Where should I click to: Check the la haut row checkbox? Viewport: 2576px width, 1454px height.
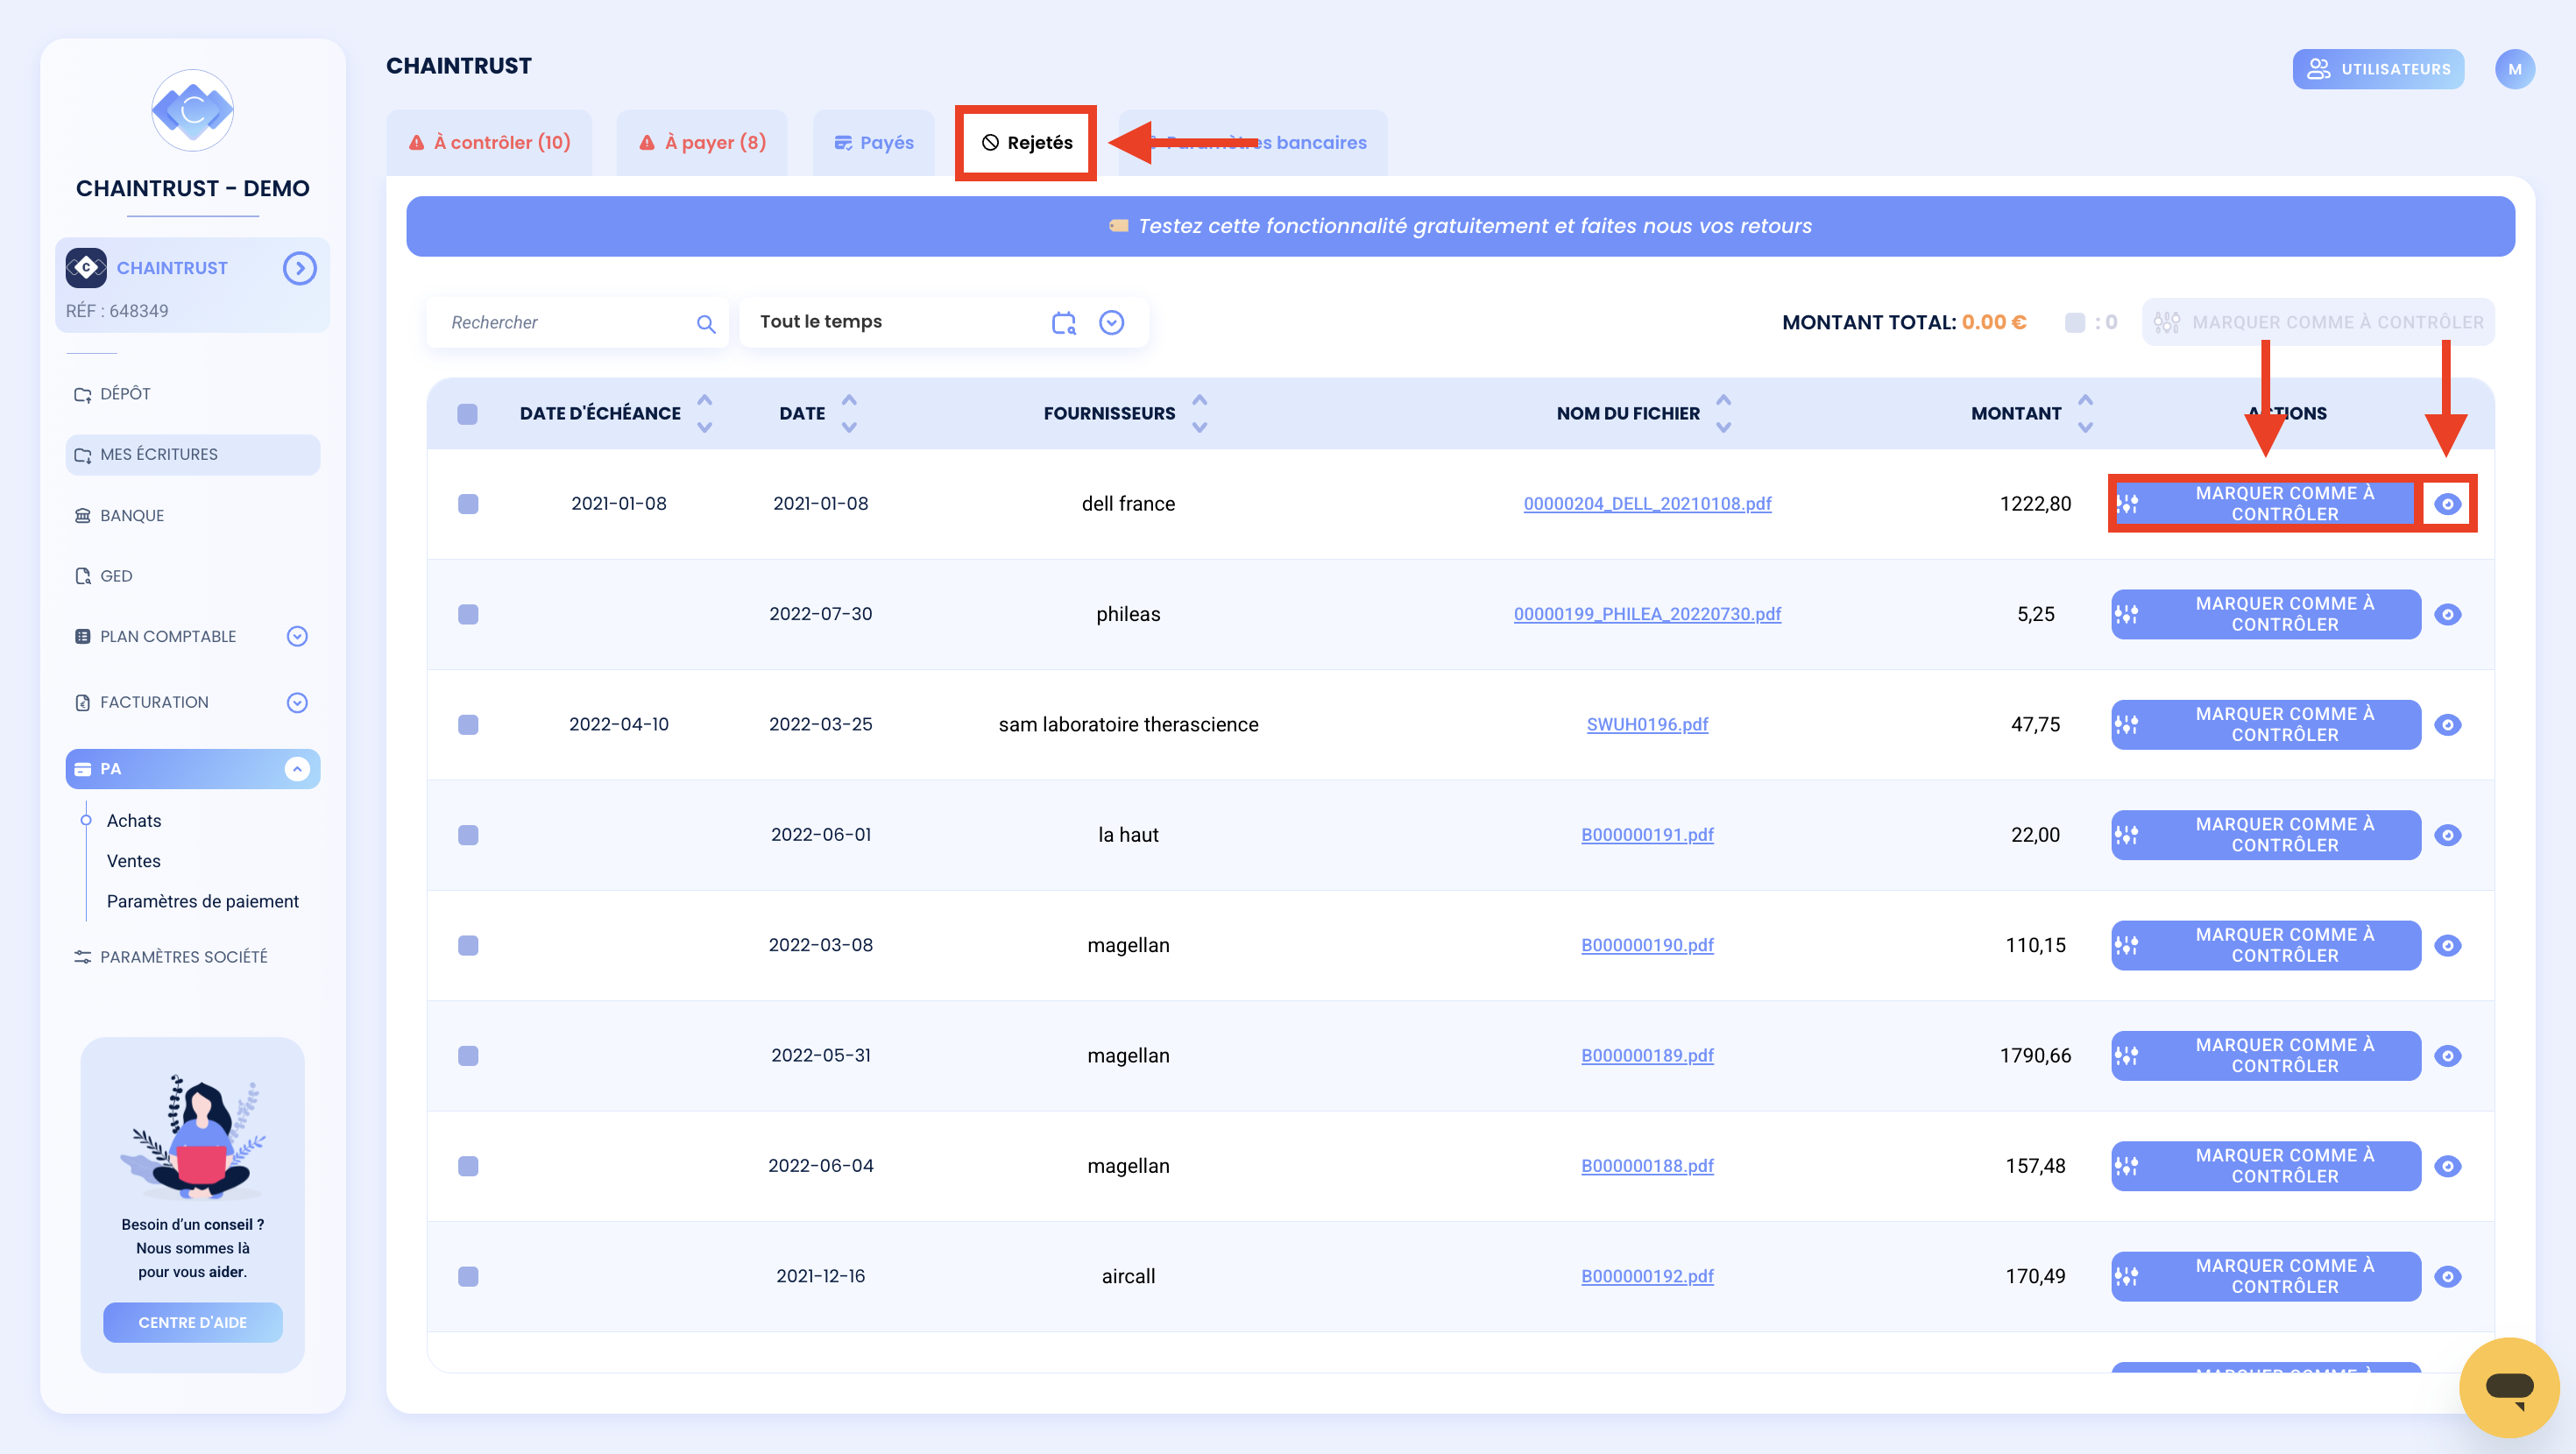(x=468, y=835)
